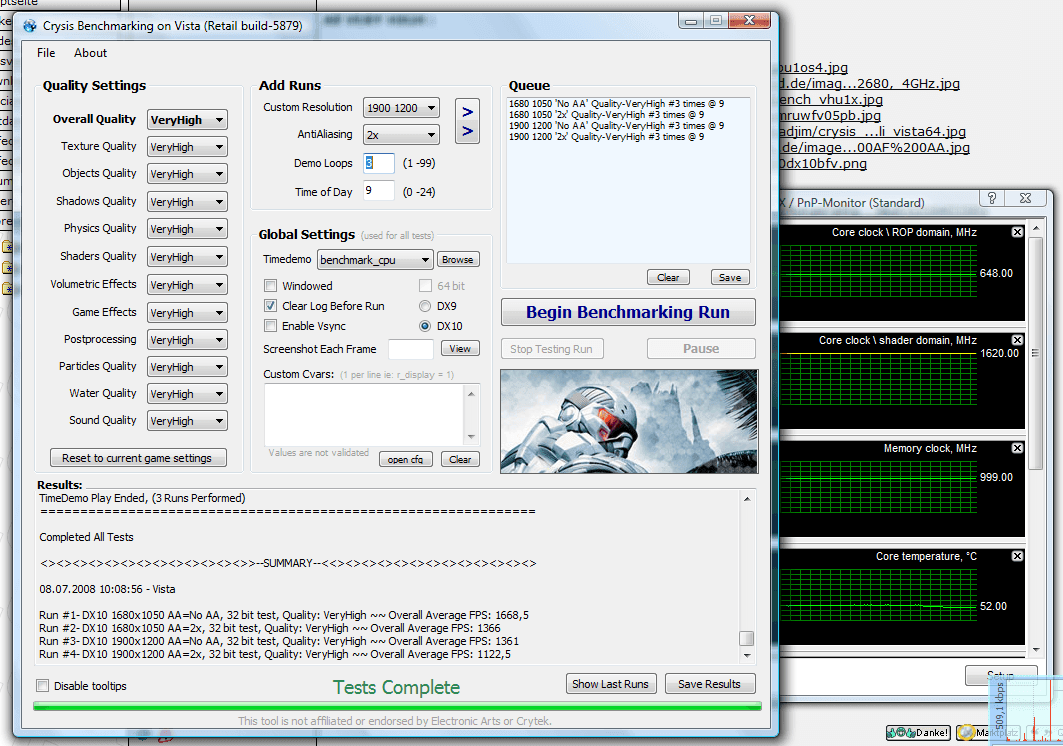
Task: Select the DX9 radio button
Action: [x=425, y=306]
